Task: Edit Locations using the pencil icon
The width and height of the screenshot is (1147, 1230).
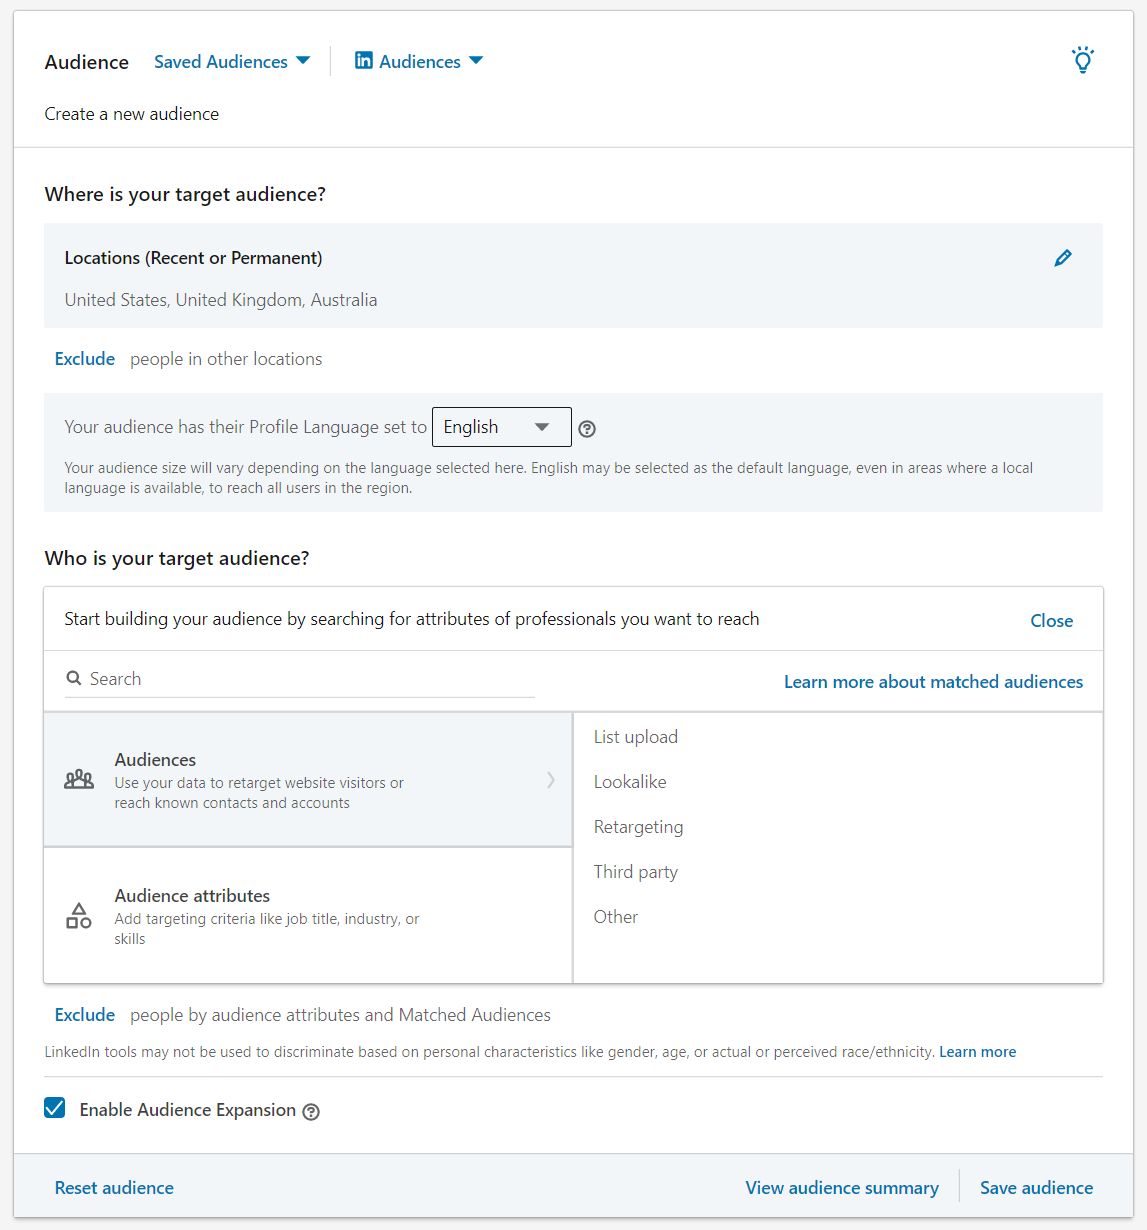Action: tap(1063, 257)
